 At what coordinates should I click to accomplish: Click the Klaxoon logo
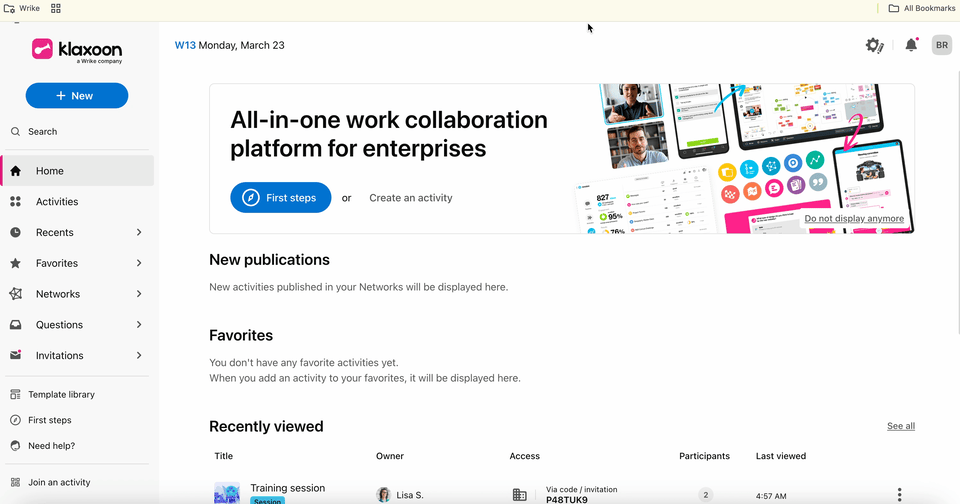click(77, 50)
